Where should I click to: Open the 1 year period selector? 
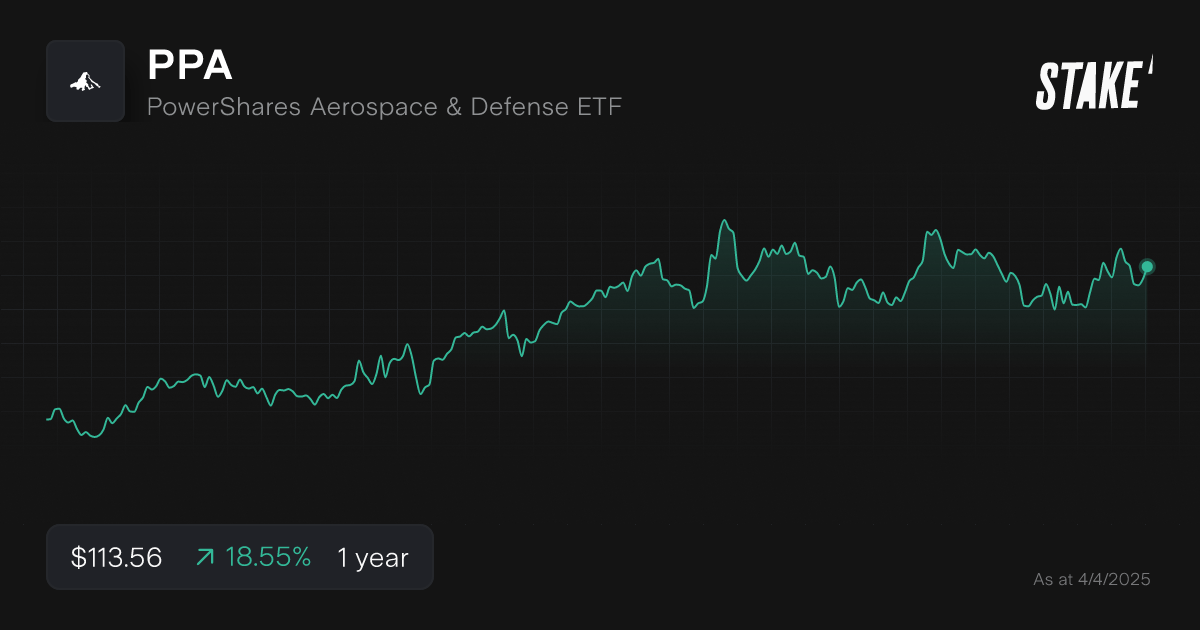click(372, 557)
